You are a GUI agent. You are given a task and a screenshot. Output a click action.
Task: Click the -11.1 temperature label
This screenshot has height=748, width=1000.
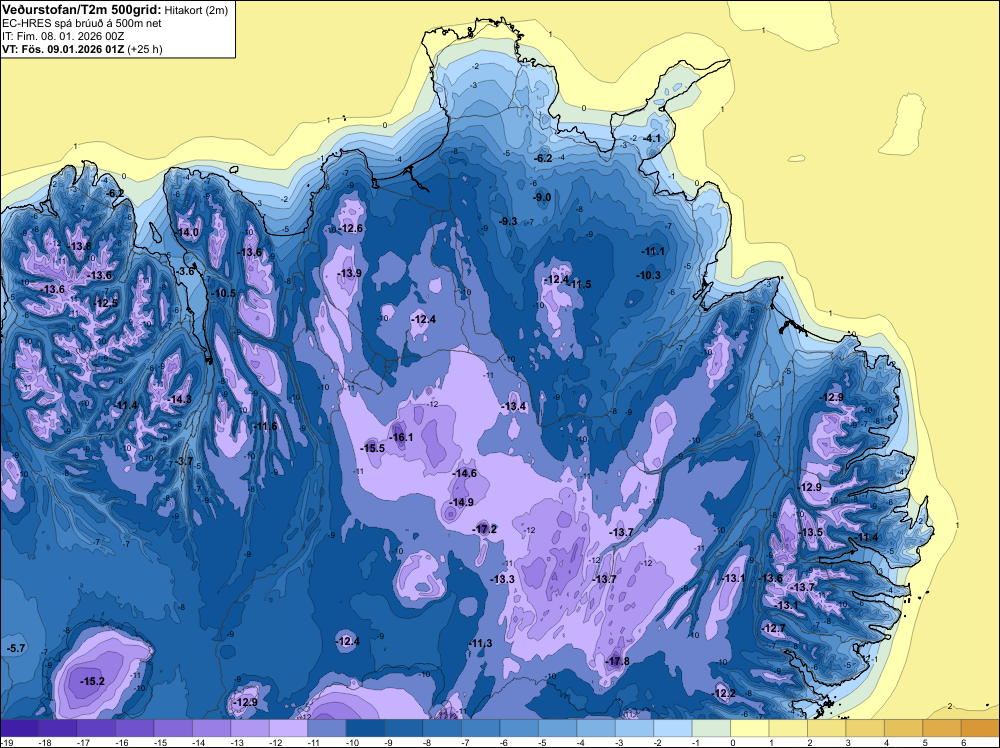pos(653,251)
